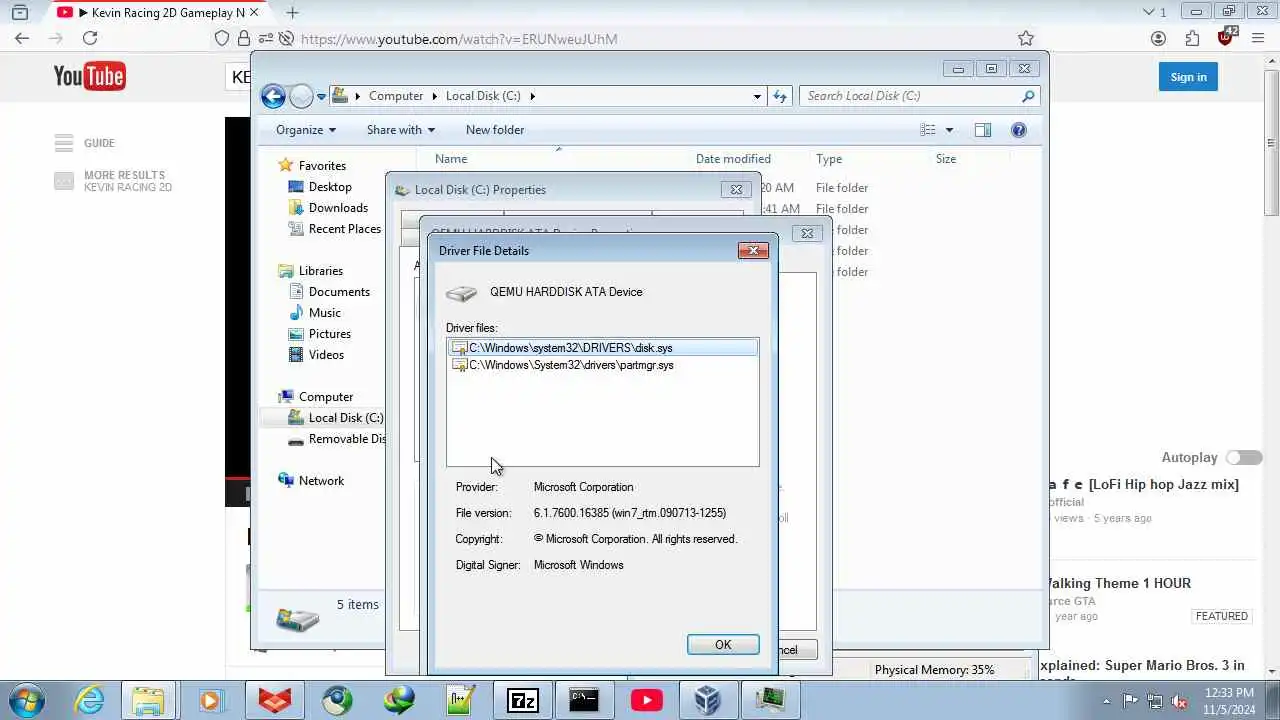The height and width of the screenshot is (720, 1280).
Task: Refresh the Local Disk (C:) folder view
Action: pos(780,96)
